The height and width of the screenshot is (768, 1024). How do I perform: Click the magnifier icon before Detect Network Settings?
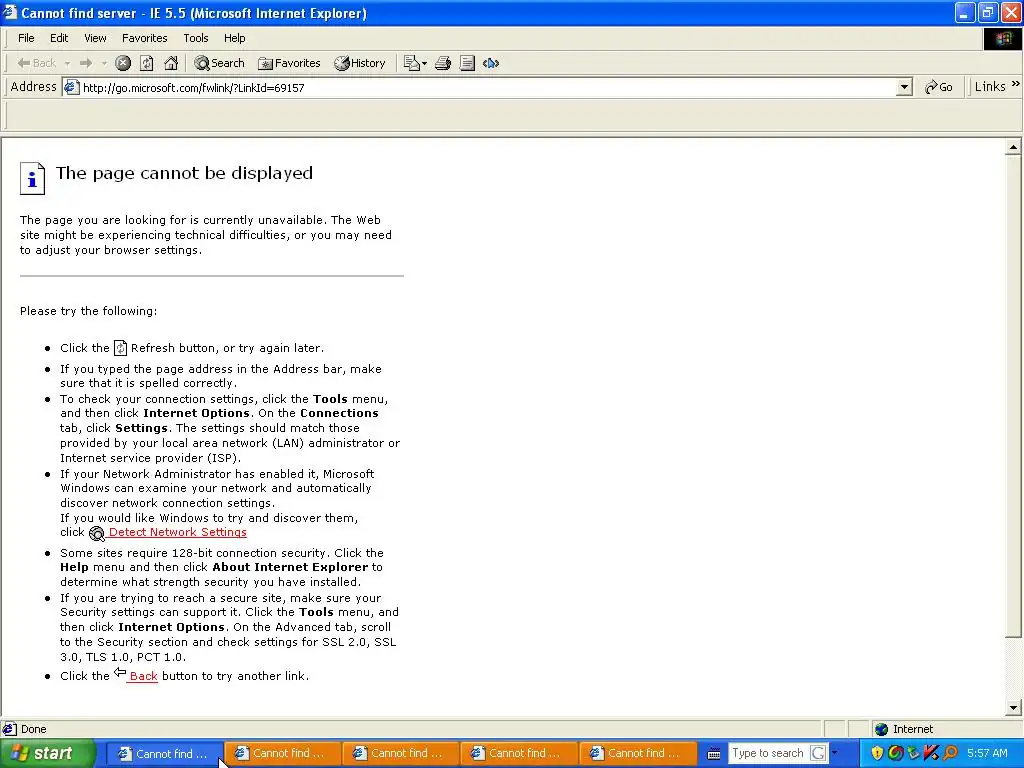97,534
